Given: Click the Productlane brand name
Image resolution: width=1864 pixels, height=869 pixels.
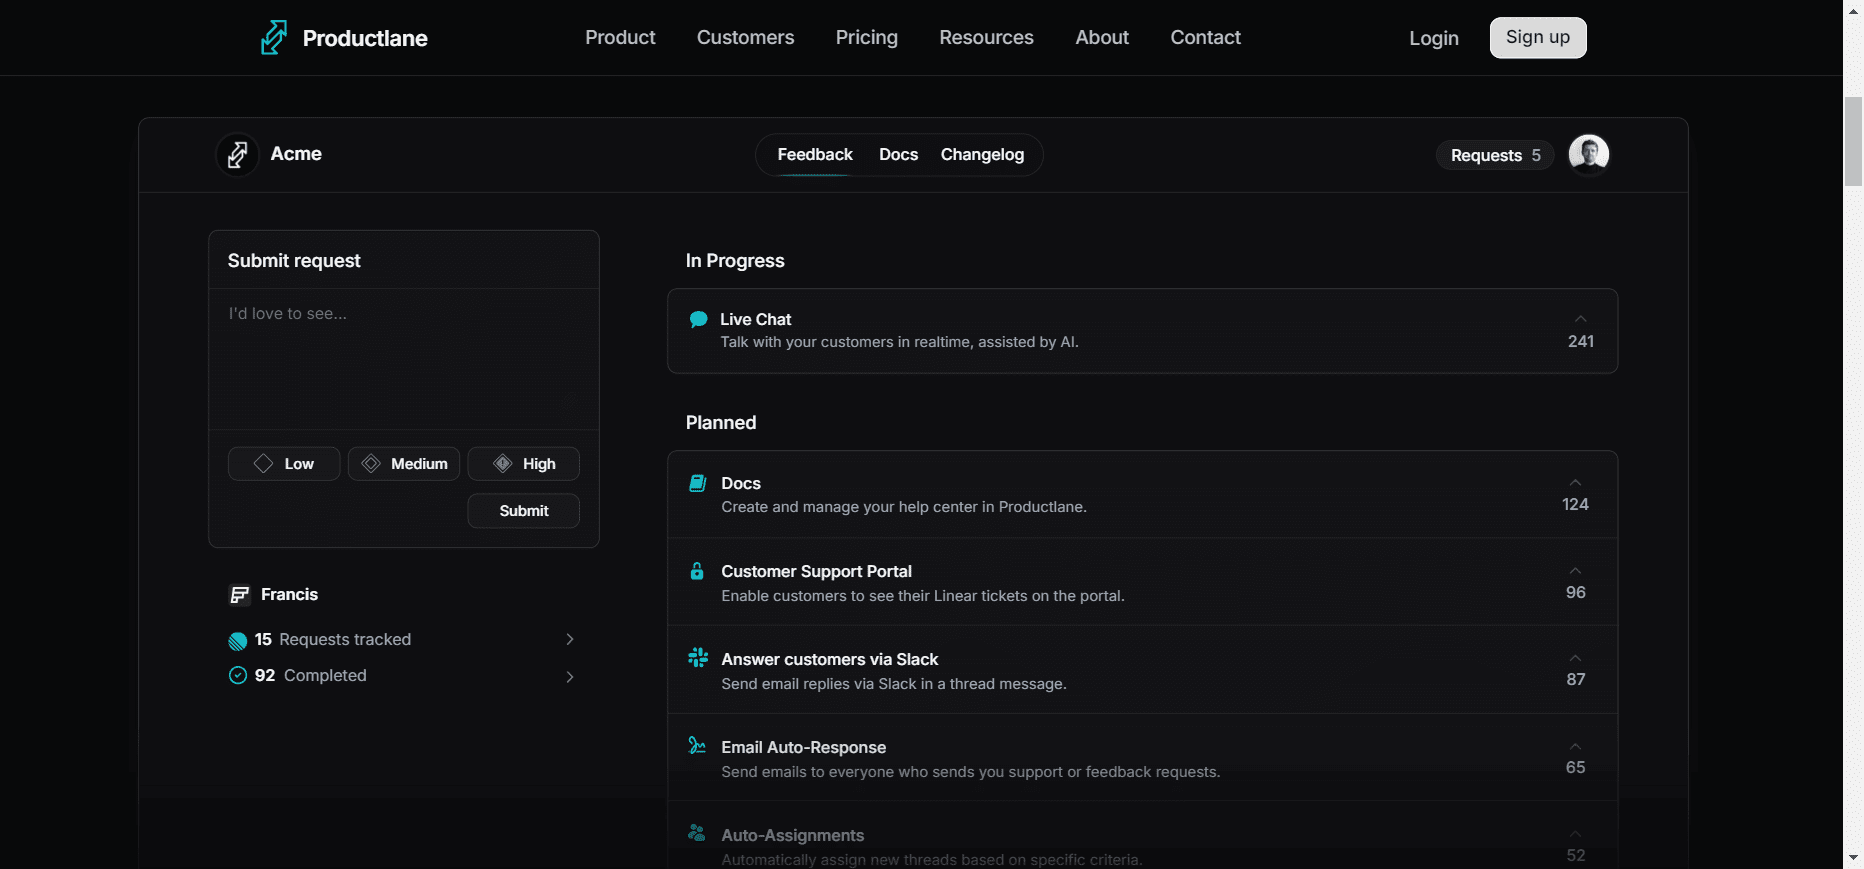Looking at the screenshot, I should (365, 38).
